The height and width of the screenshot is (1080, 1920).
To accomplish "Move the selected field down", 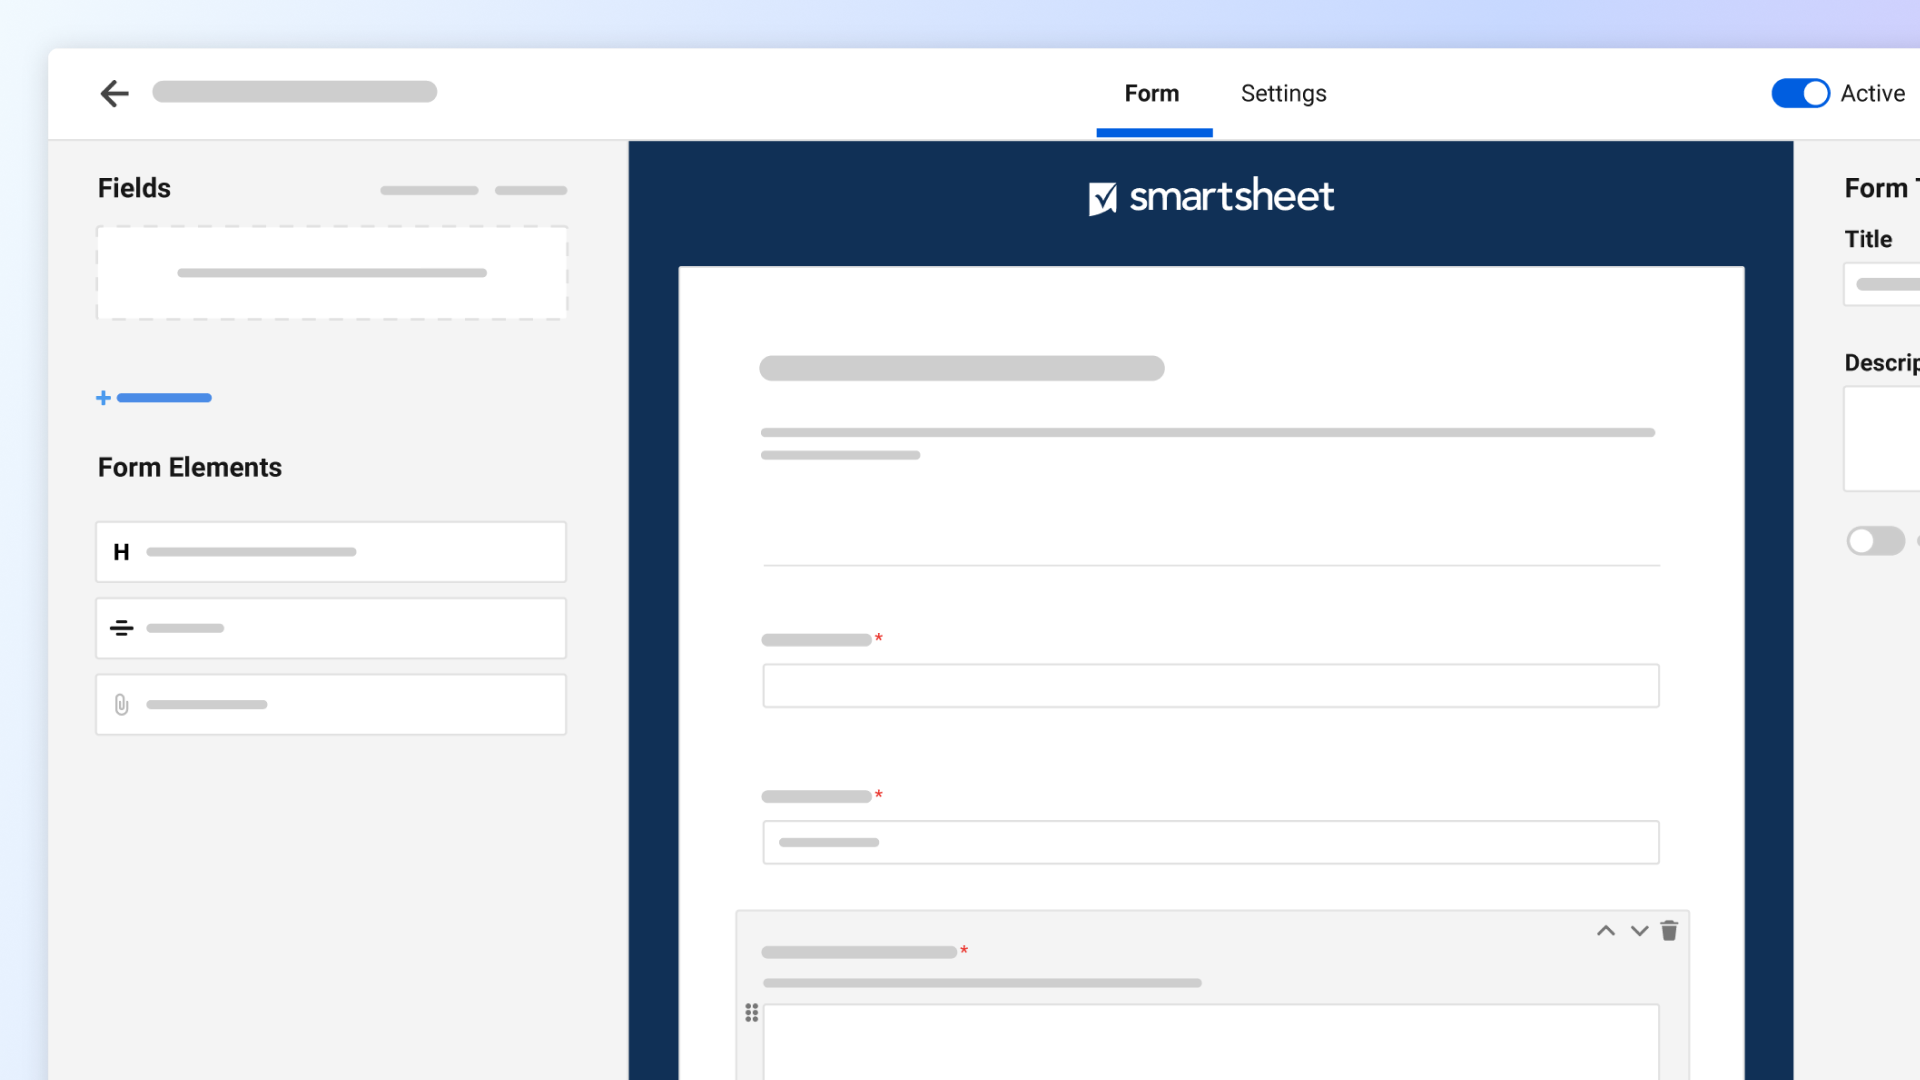I will [x=1638, y=930].
